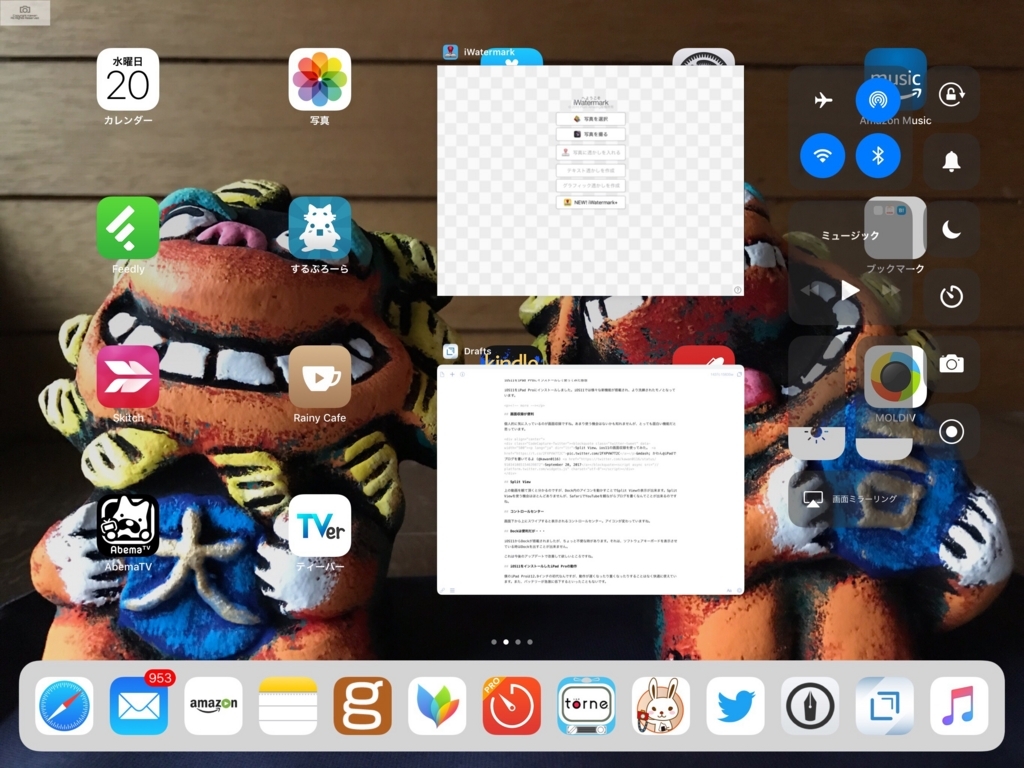1024x768 pixels.
Task: Open the rabbit app in the dock
Action: (661, 706)
